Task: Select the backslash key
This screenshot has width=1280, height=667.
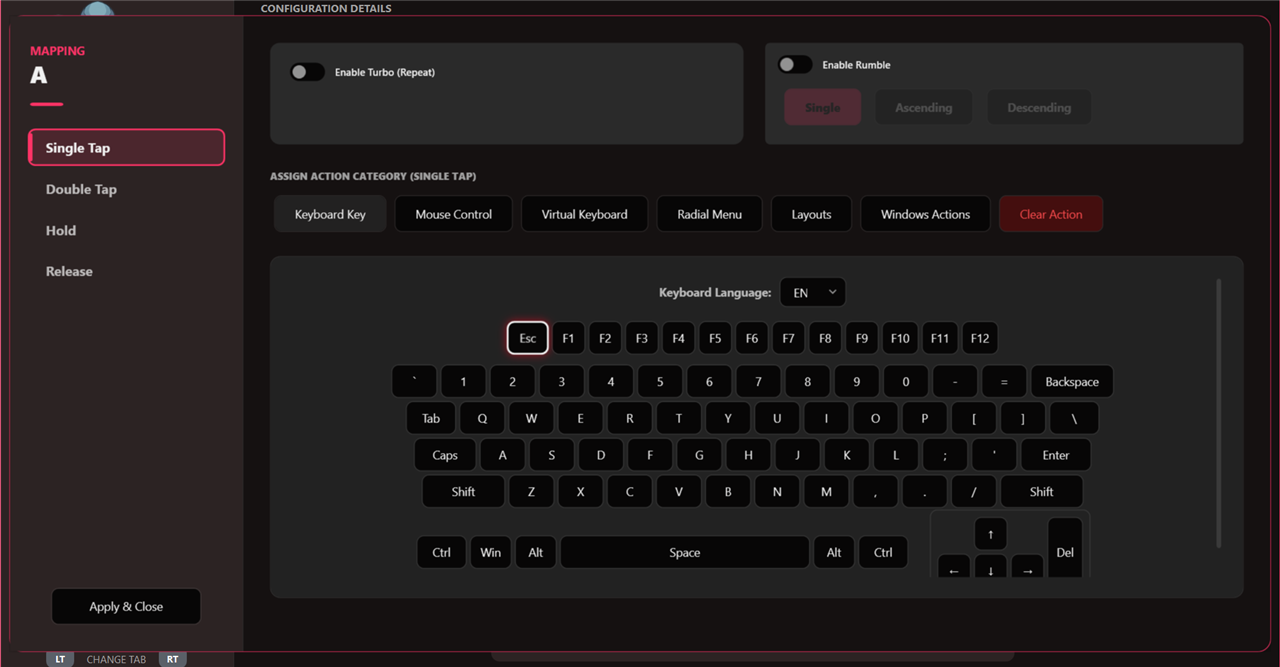Action: (x=1075, y=418)
